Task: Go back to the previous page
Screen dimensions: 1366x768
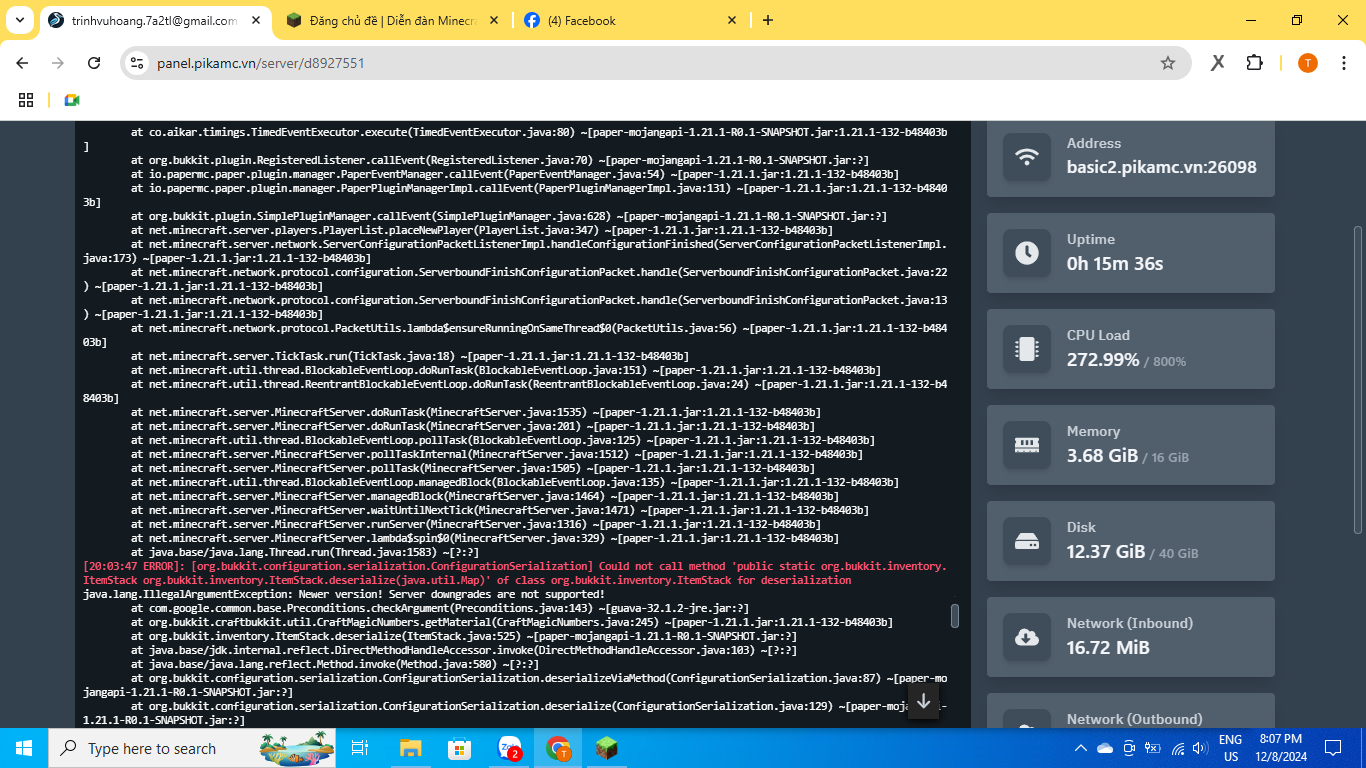Action: pos(22,63)
